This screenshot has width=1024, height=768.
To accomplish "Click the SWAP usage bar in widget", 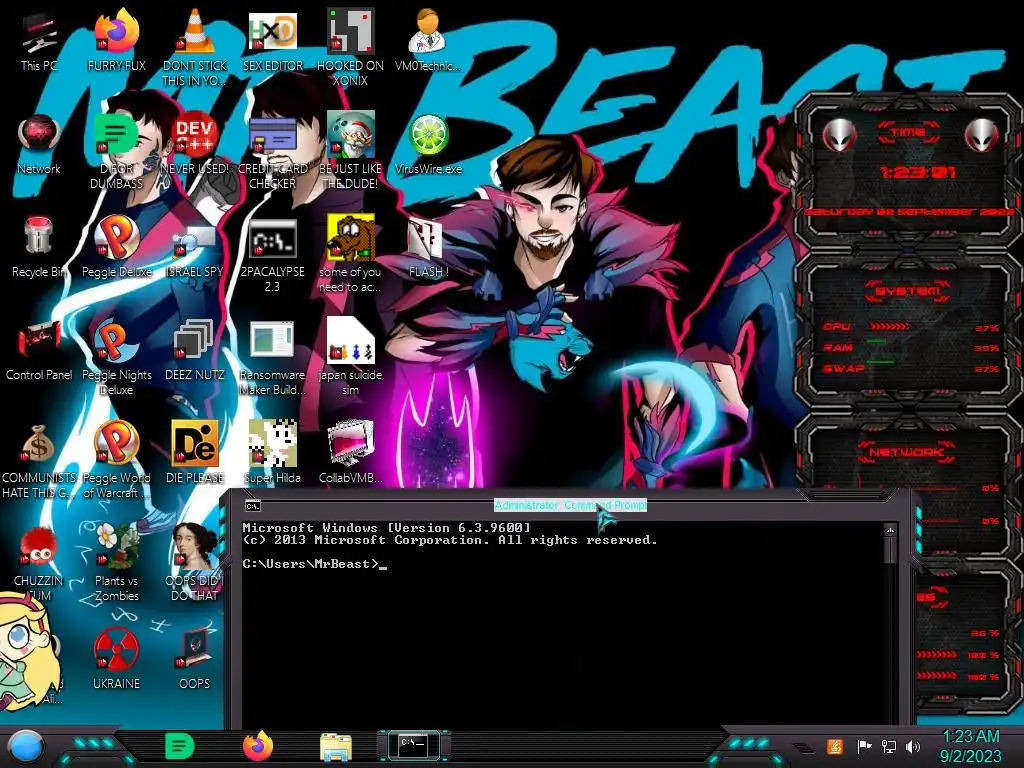I will 881,361.
